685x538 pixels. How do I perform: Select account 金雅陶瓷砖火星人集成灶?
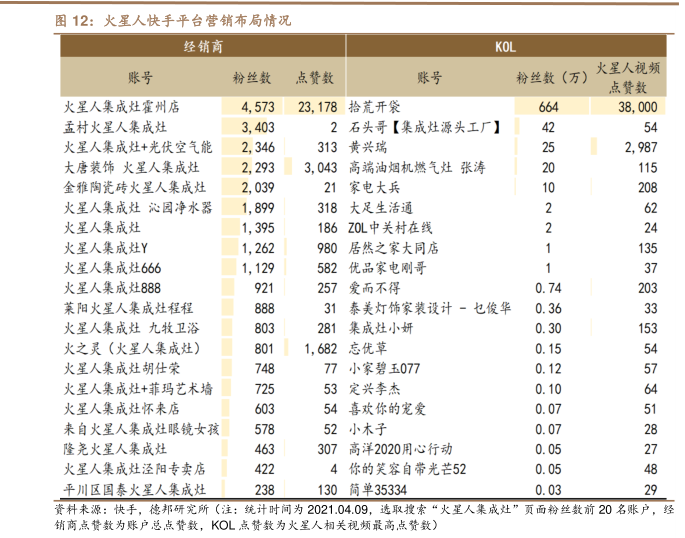pyautogui.click(x=128, y=187)
